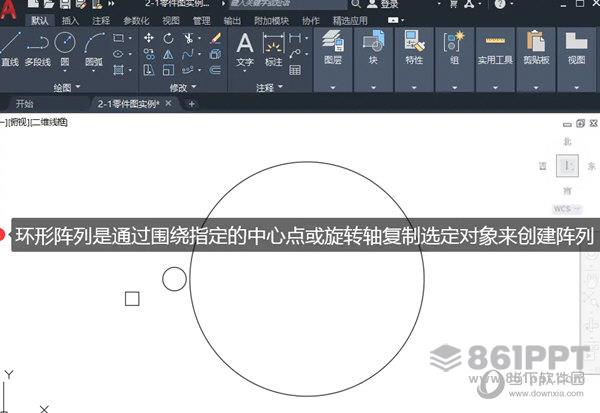Viewport: 600px width, 413px height.
Task: Open the WCS coordinate system dropdown
Action: 567,209
